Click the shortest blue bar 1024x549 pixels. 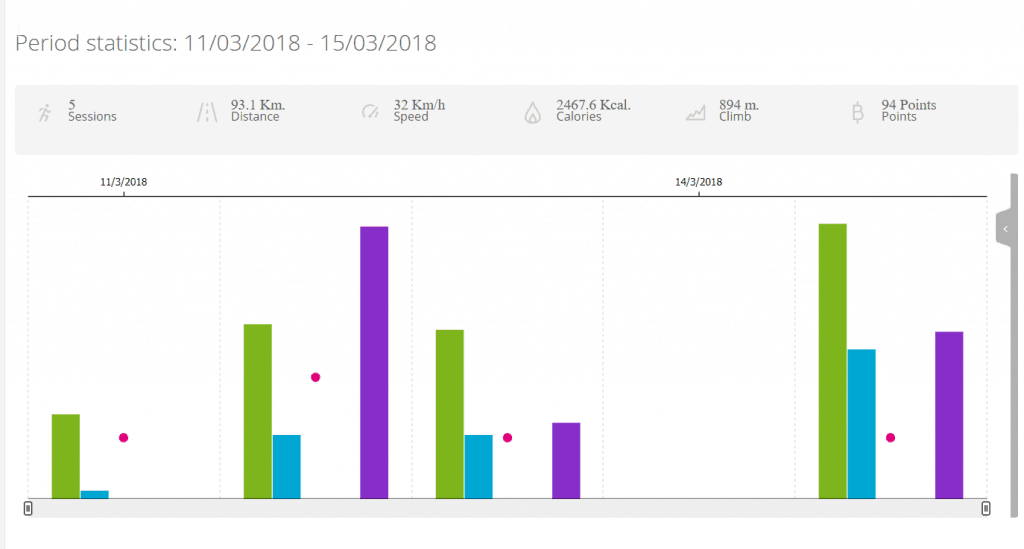pos(95,494)
